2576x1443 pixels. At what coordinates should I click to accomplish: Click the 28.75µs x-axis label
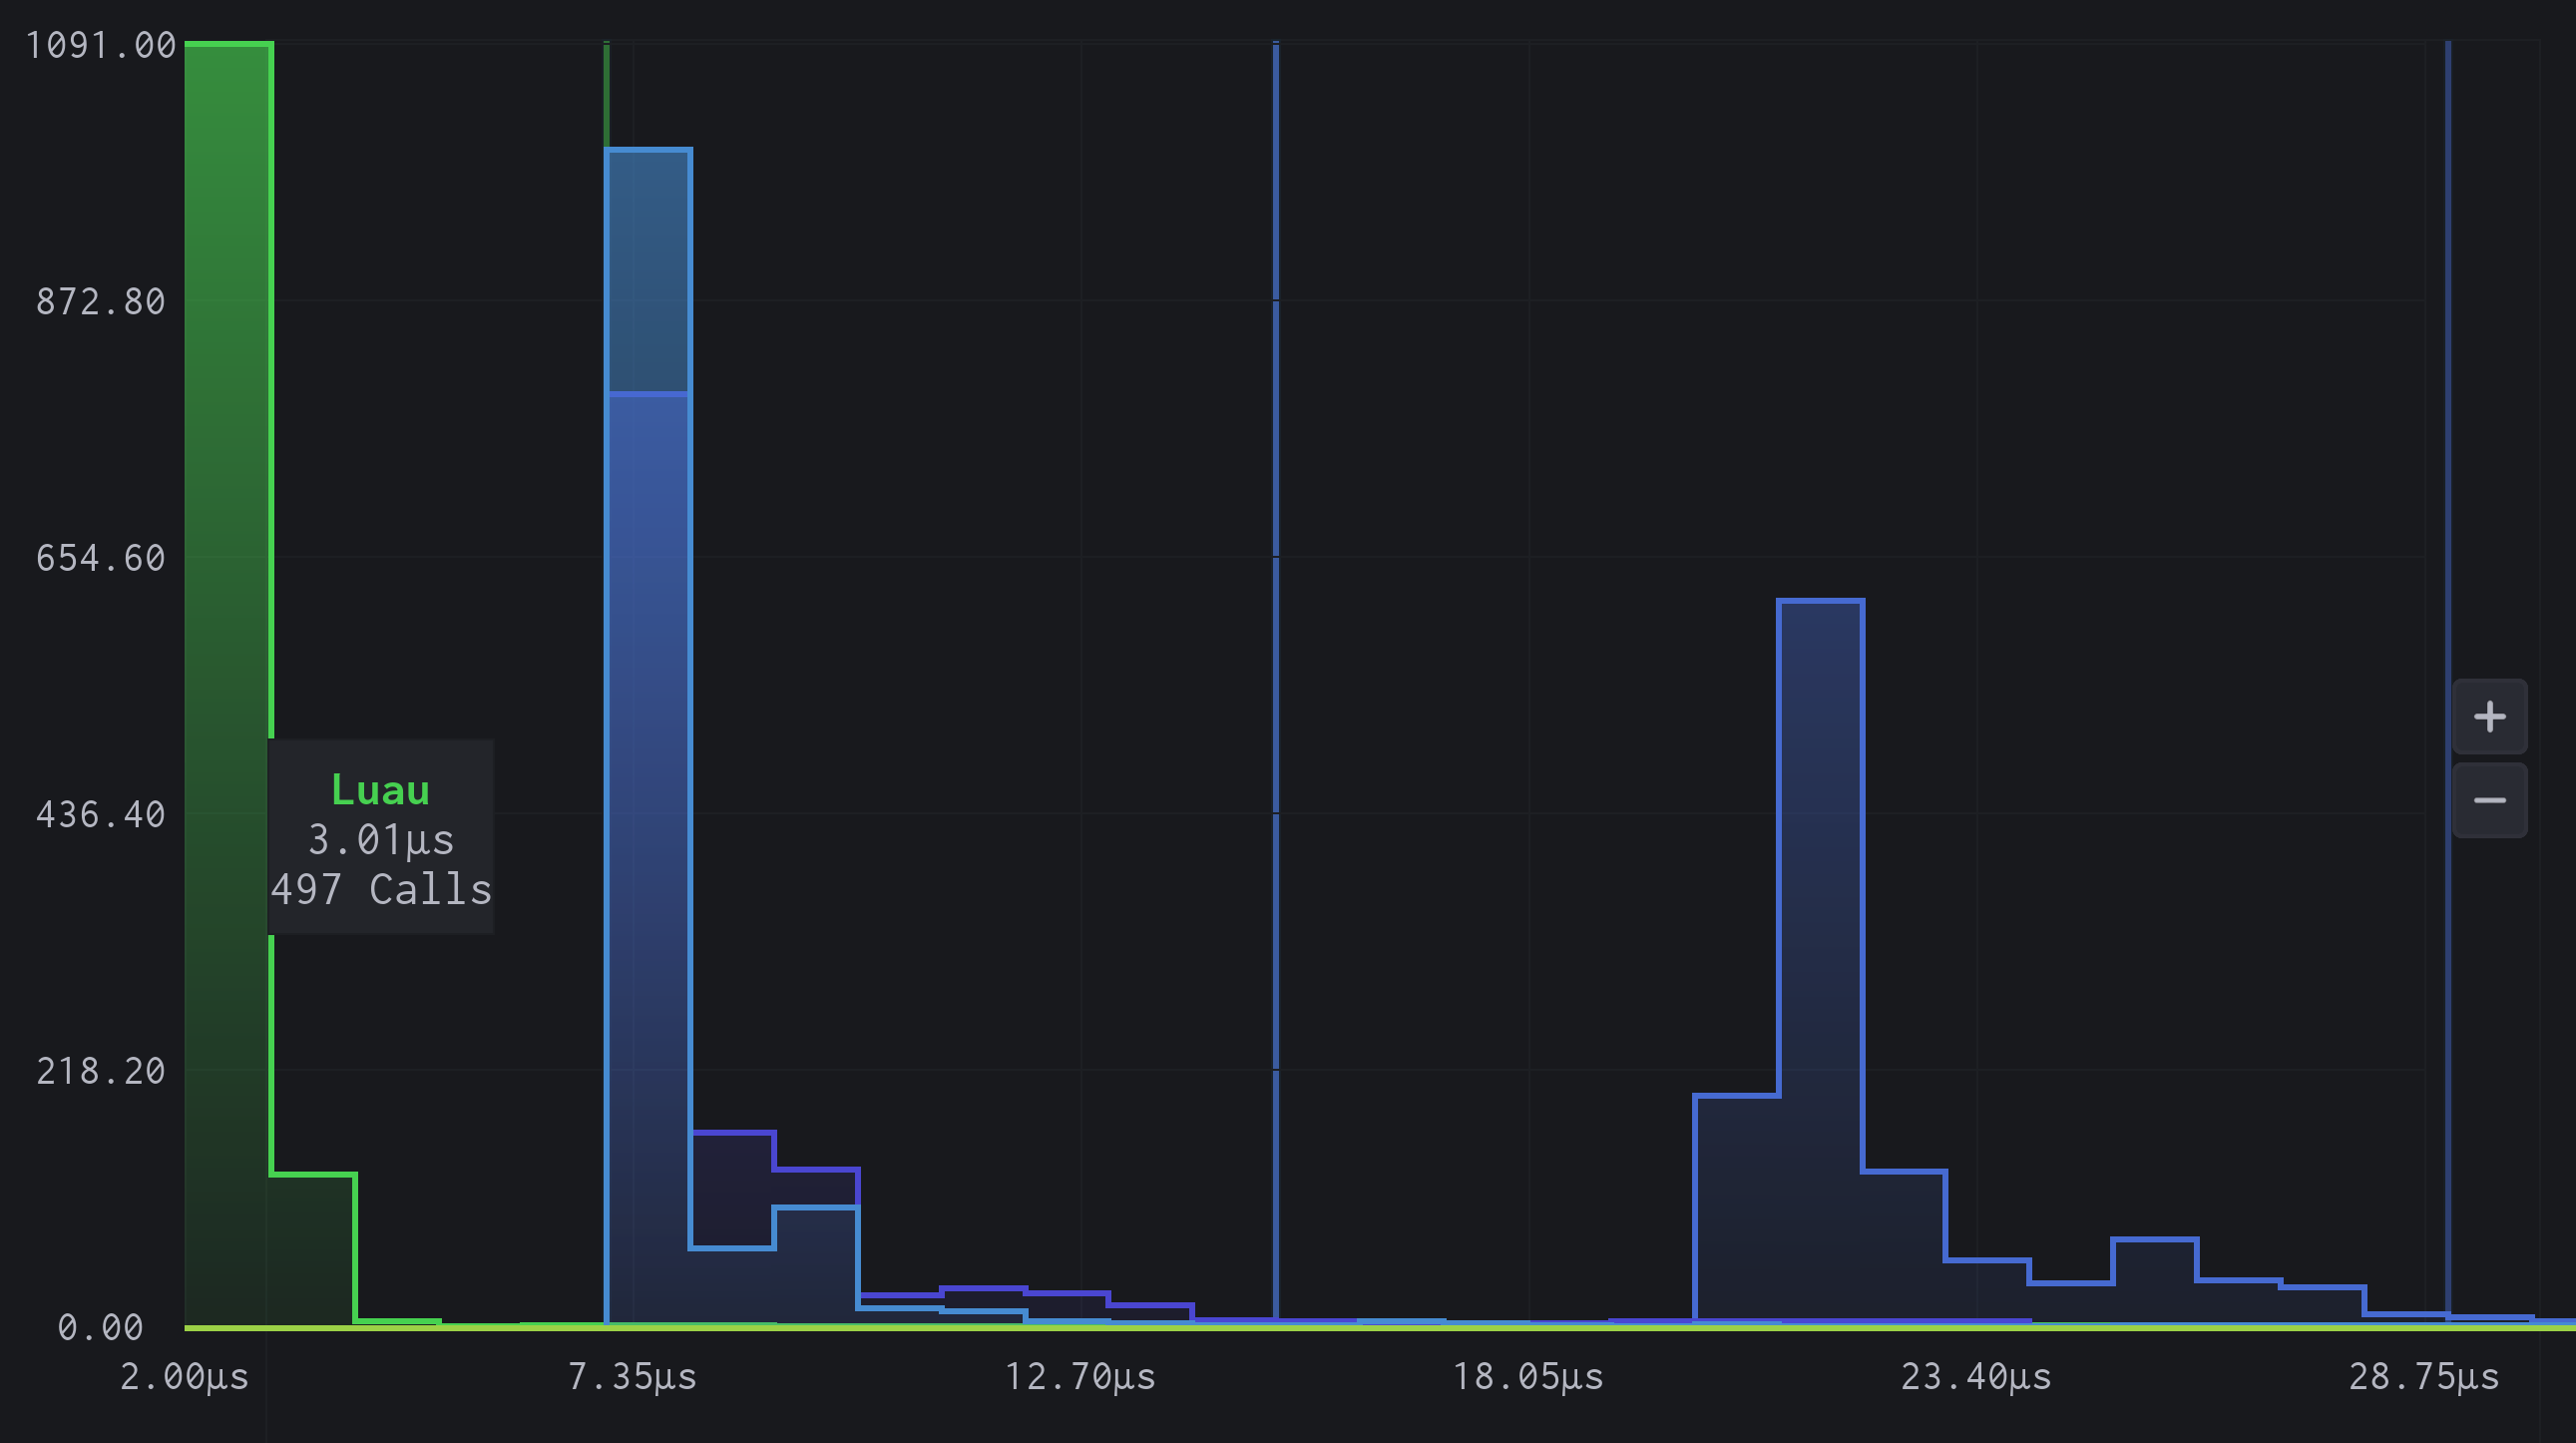[x=2424, y=1377]
